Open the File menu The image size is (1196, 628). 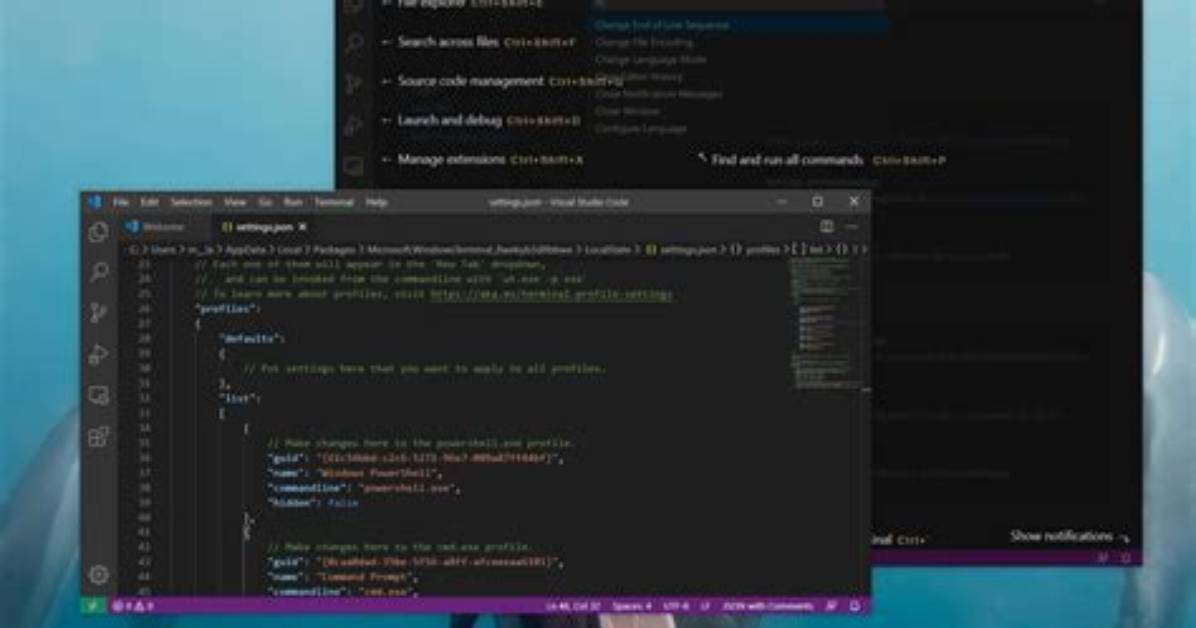click(x=121, y=202)
